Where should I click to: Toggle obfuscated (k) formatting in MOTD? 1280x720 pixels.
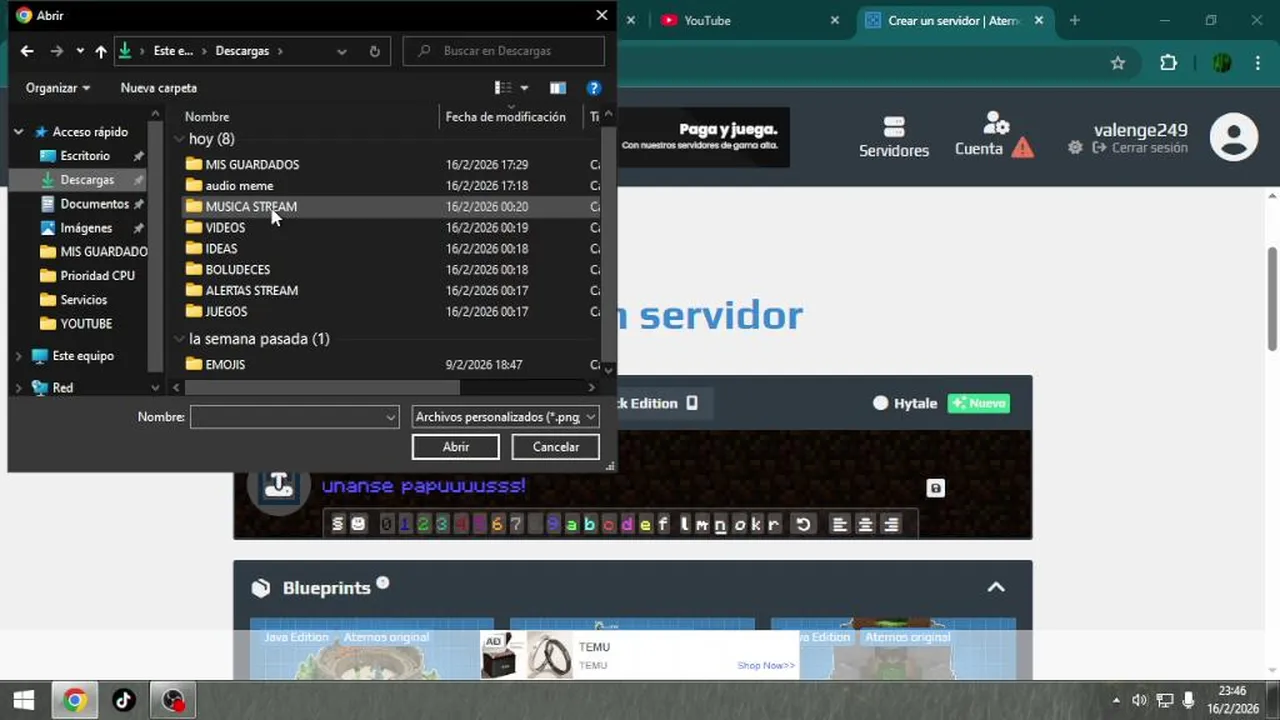coord(756,524)
